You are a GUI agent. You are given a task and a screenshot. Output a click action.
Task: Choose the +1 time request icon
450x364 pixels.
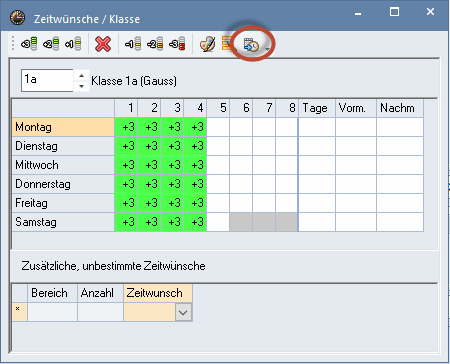(73, 44)
